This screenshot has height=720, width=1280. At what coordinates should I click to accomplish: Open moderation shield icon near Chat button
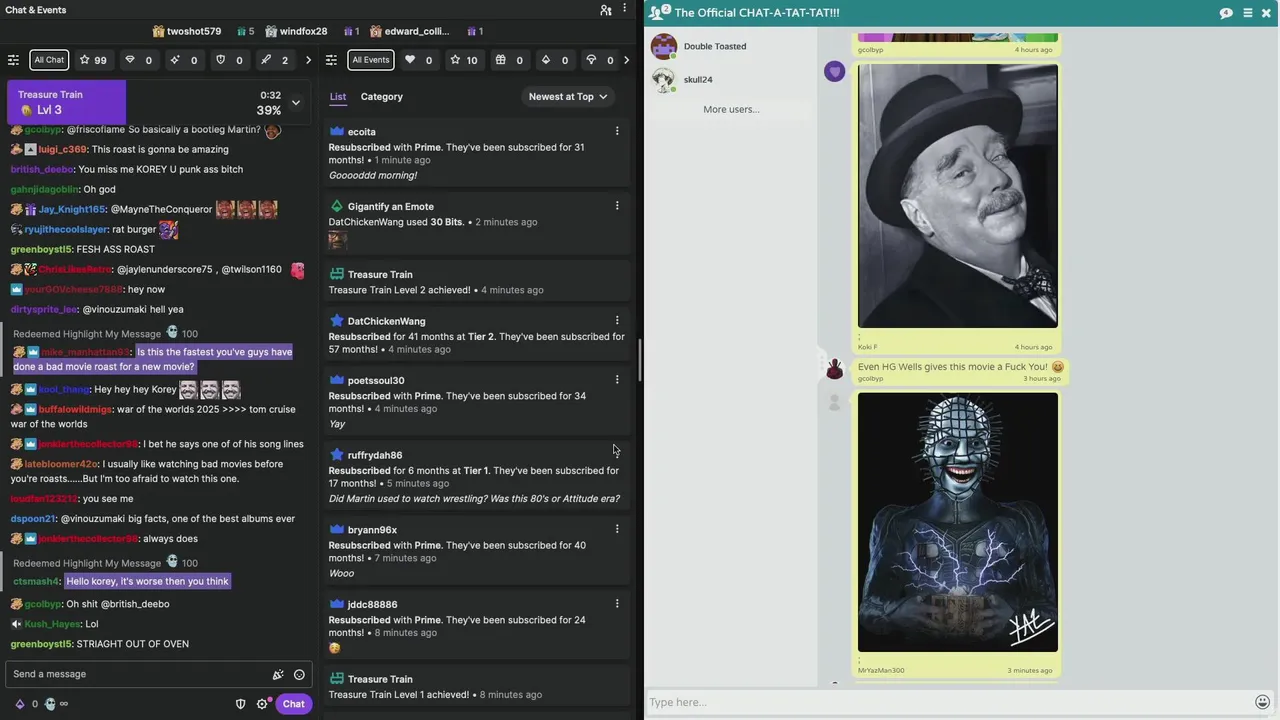pyautogui.click(x=240, y=704)
